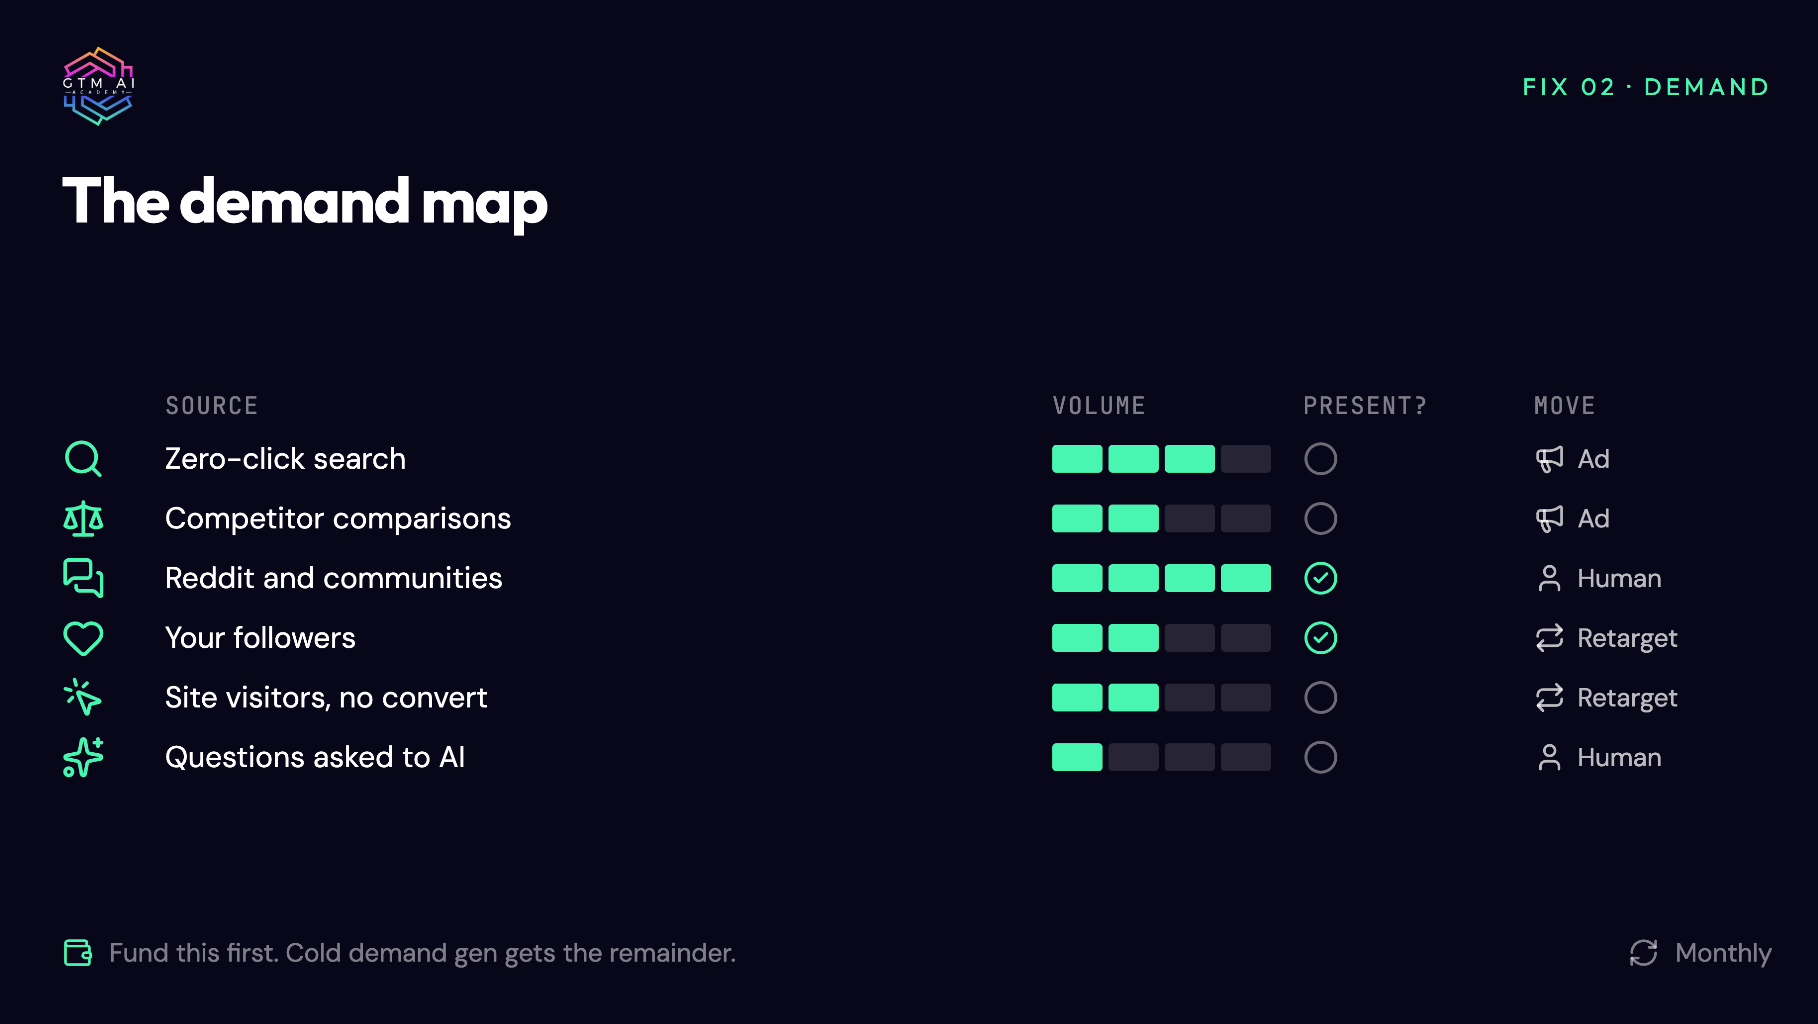
Task: Click the scales icon for Competitor comparisons
Action: pos(83,519)
